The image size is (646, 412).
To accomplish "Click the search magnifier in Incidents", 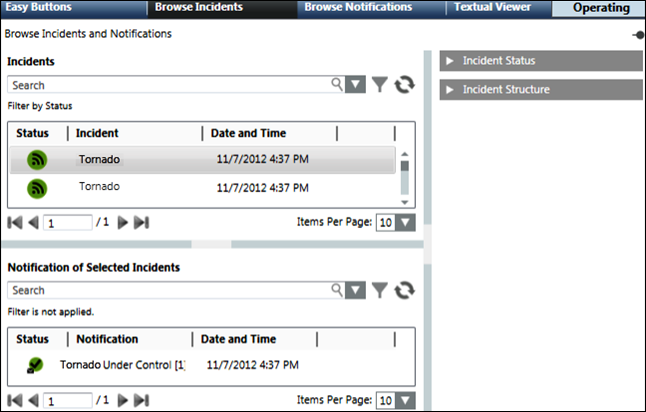I will 337,86.
